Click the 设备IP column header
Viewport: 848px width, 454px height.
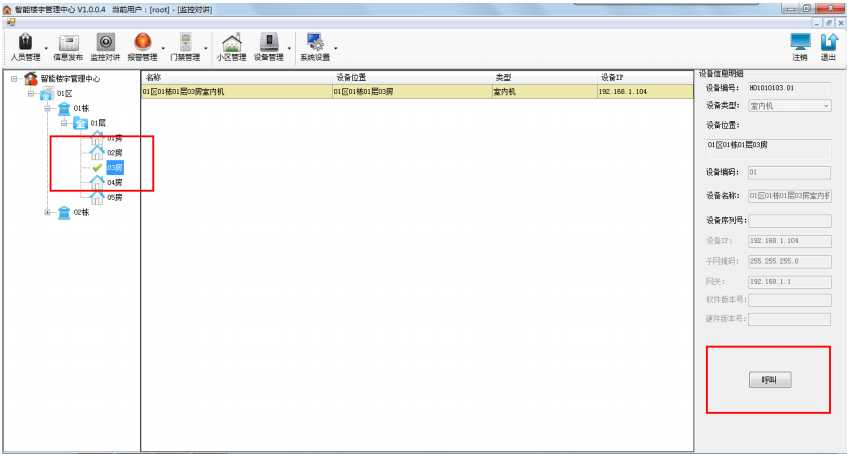(612, 77)
